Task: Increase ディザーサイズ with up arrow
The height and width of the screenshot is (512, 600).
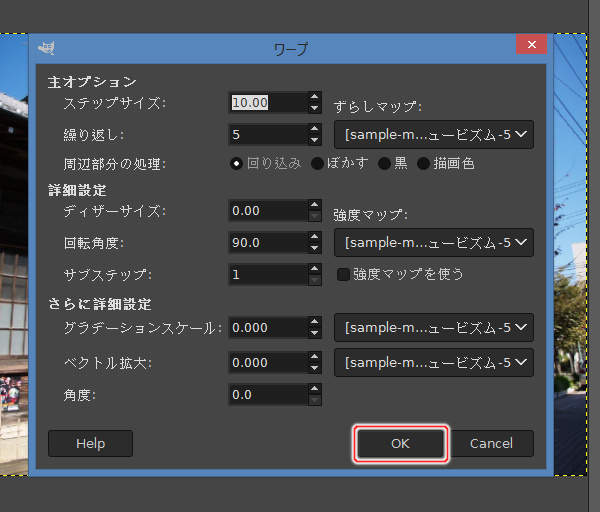Action: click(315, 205)
